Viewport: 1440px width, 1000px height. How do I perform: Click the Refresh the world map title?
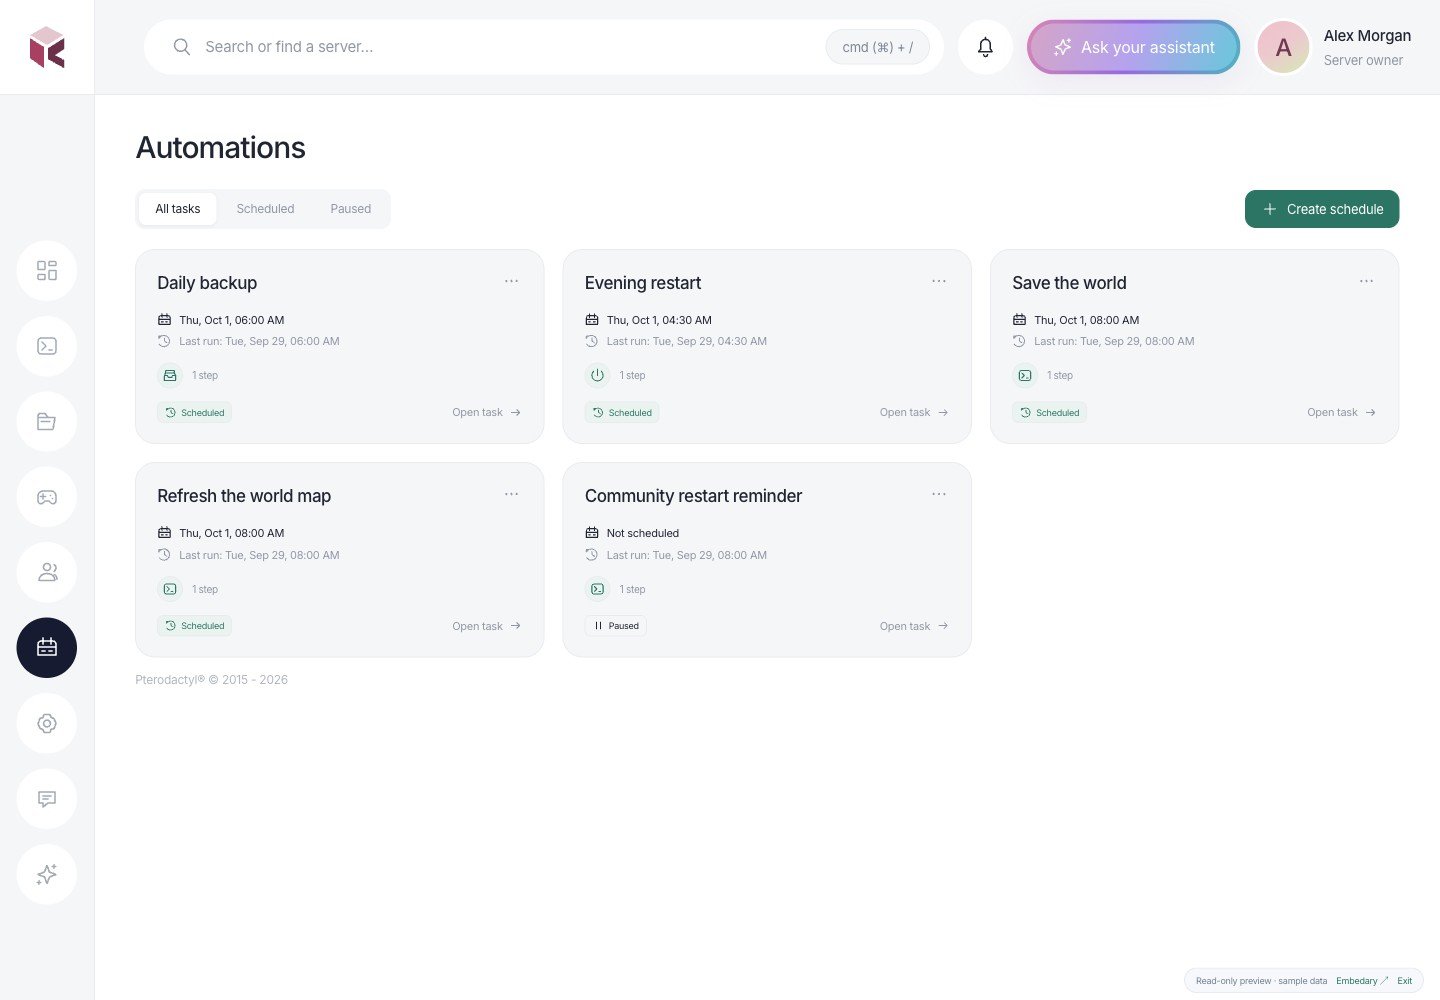tap(244, 496)
